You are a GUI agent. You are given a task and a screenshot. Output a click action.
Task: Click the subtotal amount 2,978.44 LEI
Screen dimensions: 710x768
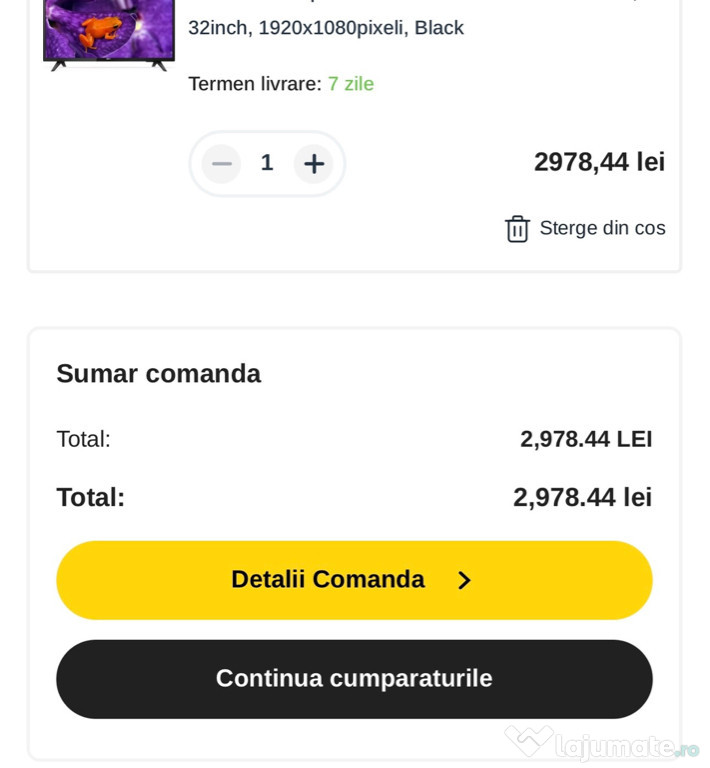(586, 439)
